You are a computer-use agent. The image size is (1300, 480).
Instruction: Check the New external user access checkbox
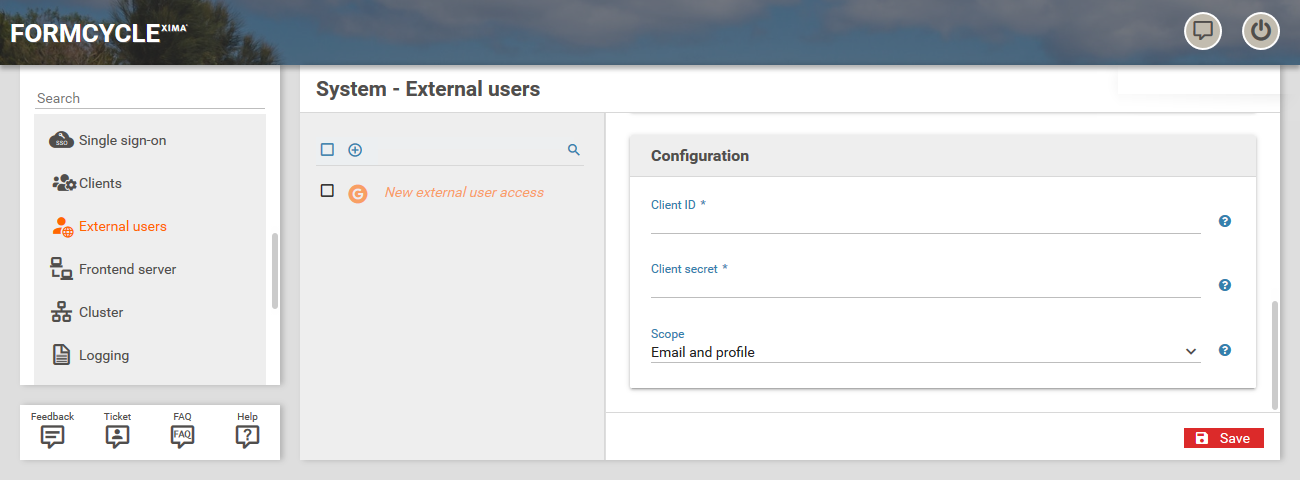click(327, 191)
